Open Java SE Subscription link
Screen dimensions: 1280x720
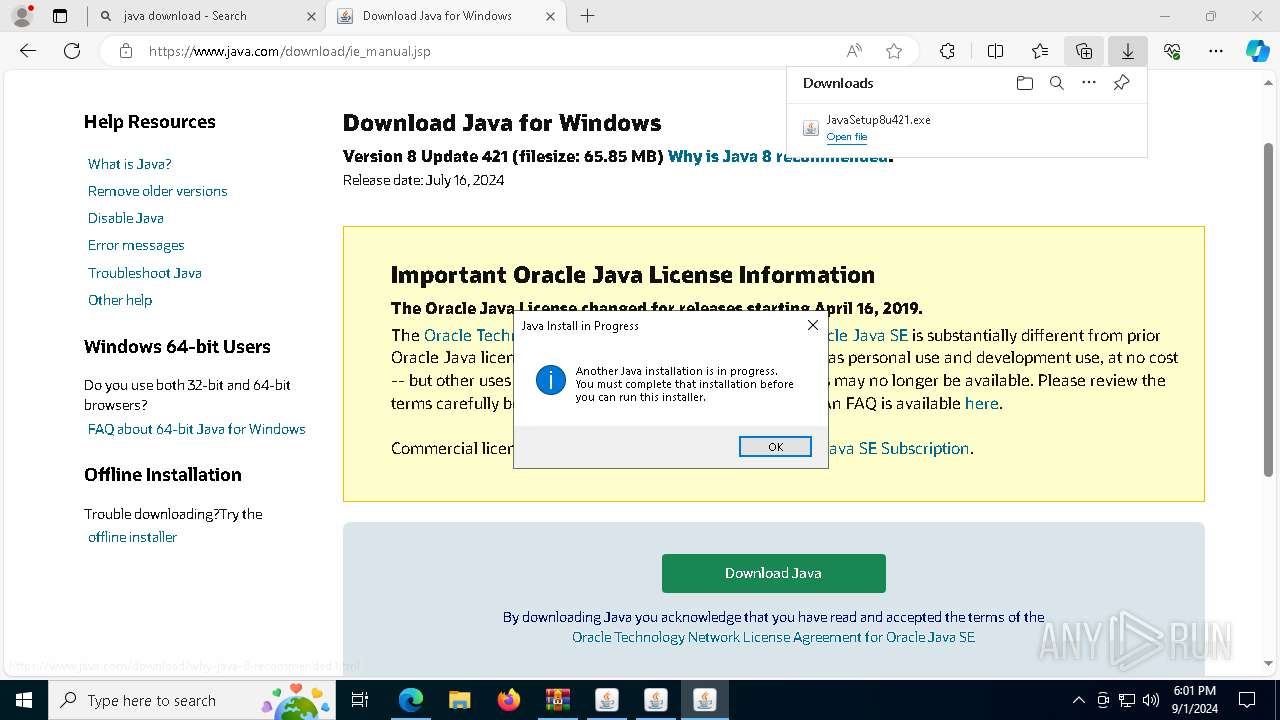pos(899,448)
